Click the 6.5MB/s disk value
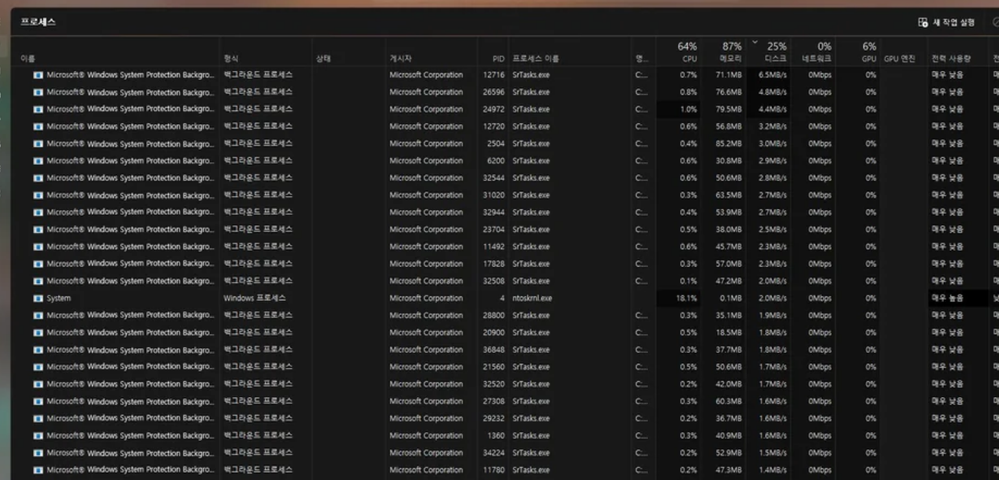The height and width of the screenshot is (480, 999). [772, 75]
